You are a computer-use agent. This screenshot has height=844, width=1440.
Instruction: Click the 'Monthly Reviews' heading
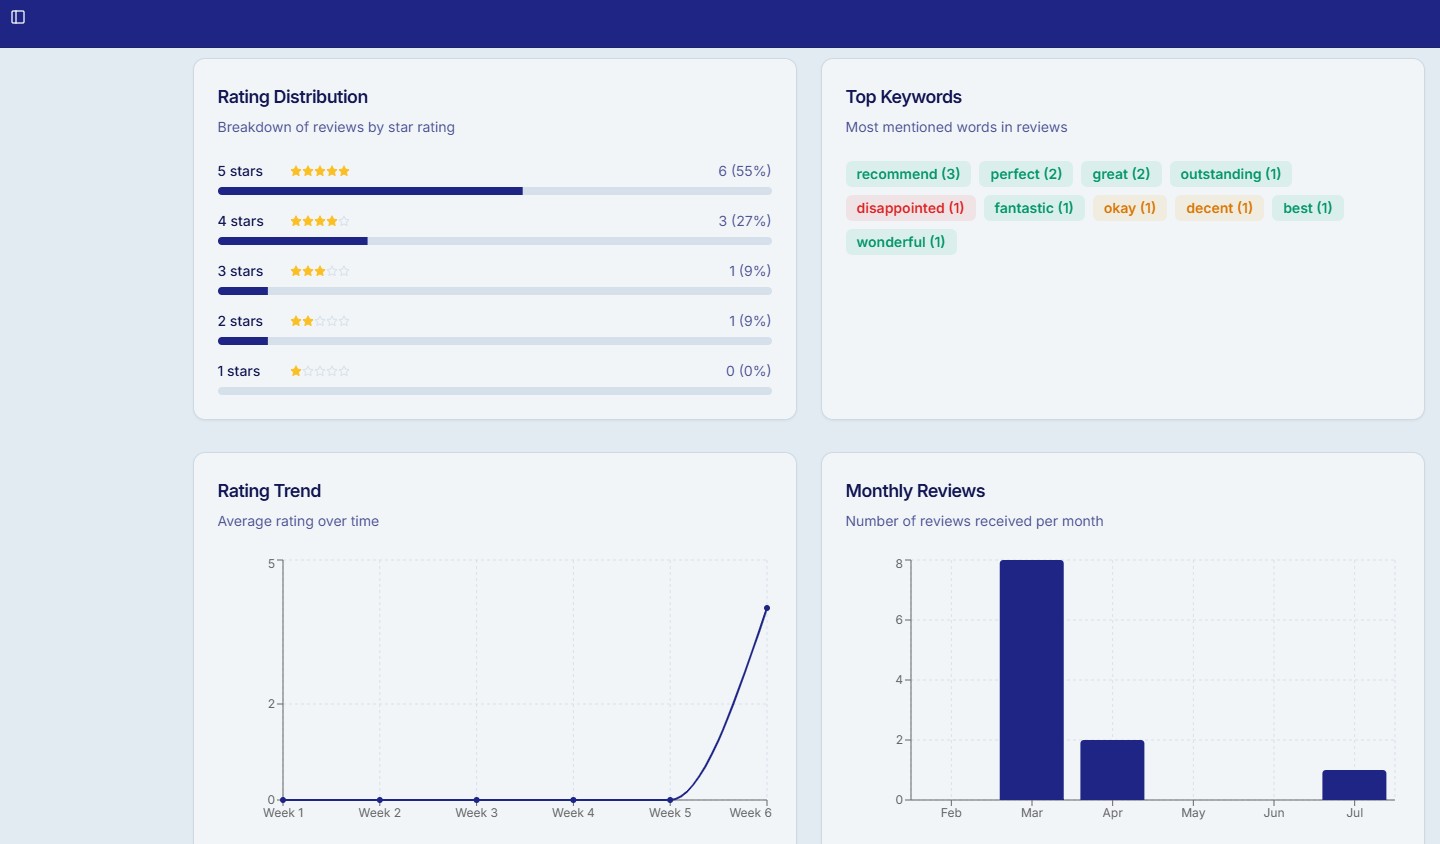(915, 491)
